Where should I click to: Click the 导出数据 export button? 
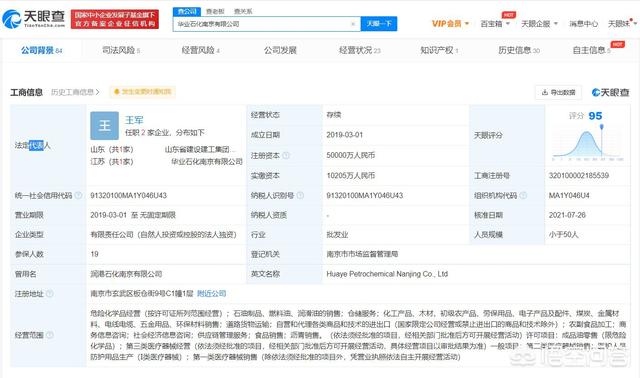pos(558,92)
